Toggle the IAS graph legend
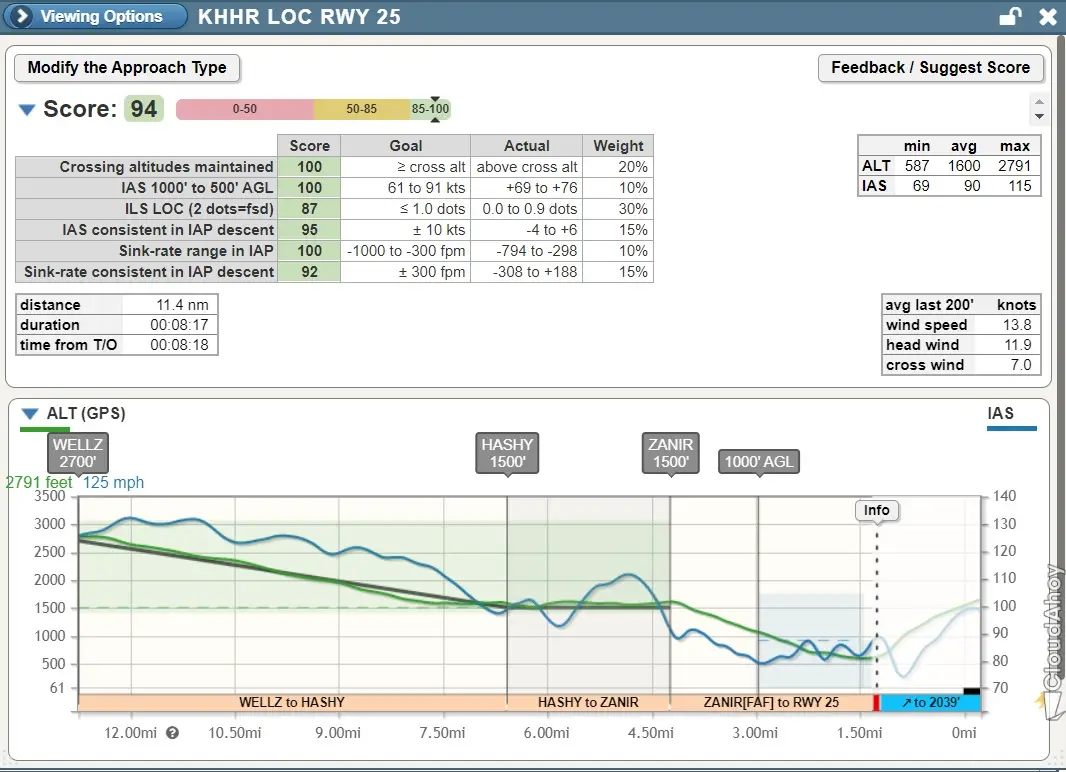This screenshot has height=772, width=1066. coord(1000,414)
